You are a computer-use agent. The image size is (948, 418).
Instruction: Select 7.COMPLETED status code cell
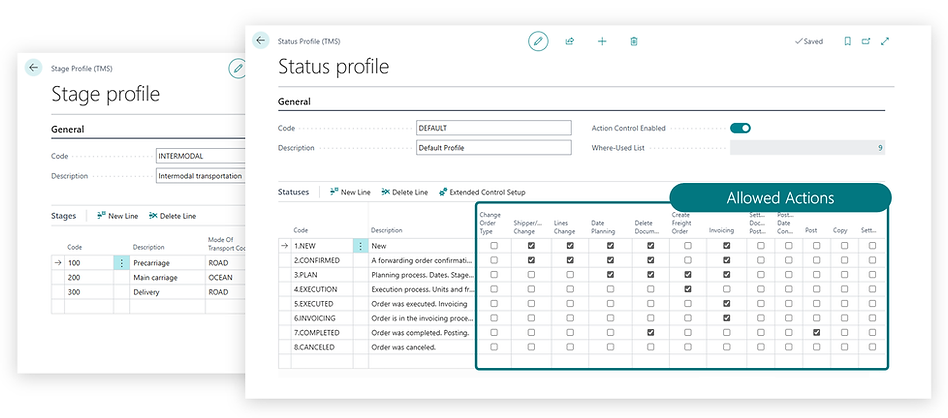(x=322, y=333)
